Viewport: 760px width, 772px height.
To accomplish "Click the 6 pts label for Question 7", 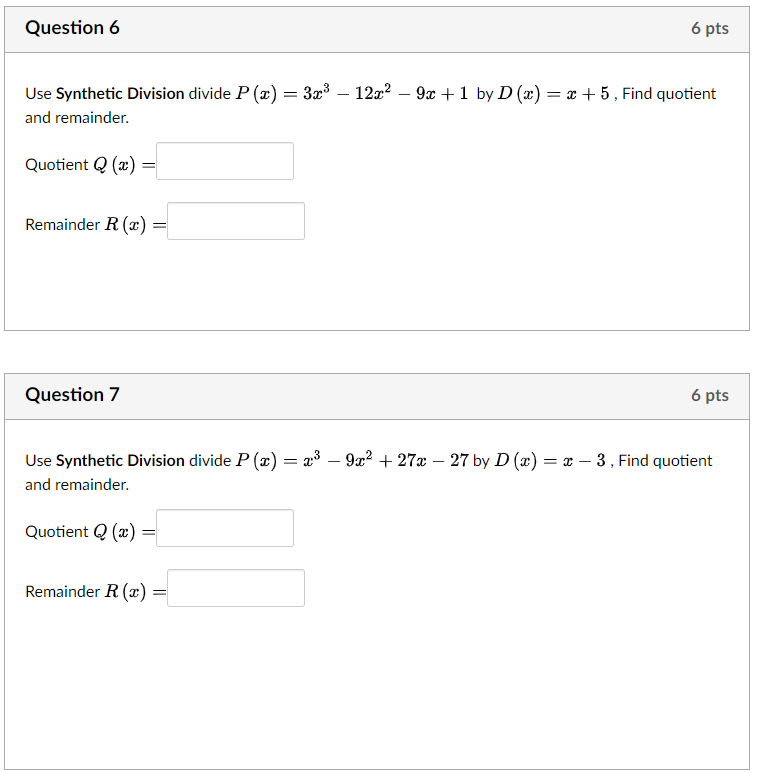I will [709, 396].
